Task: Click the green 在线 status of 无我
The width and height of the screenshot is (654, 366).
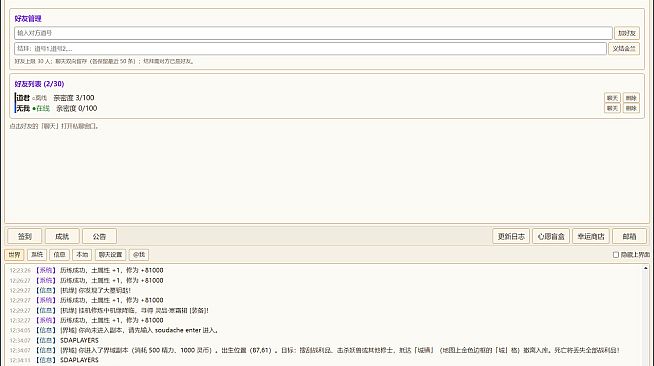Action: coord(41,108)
